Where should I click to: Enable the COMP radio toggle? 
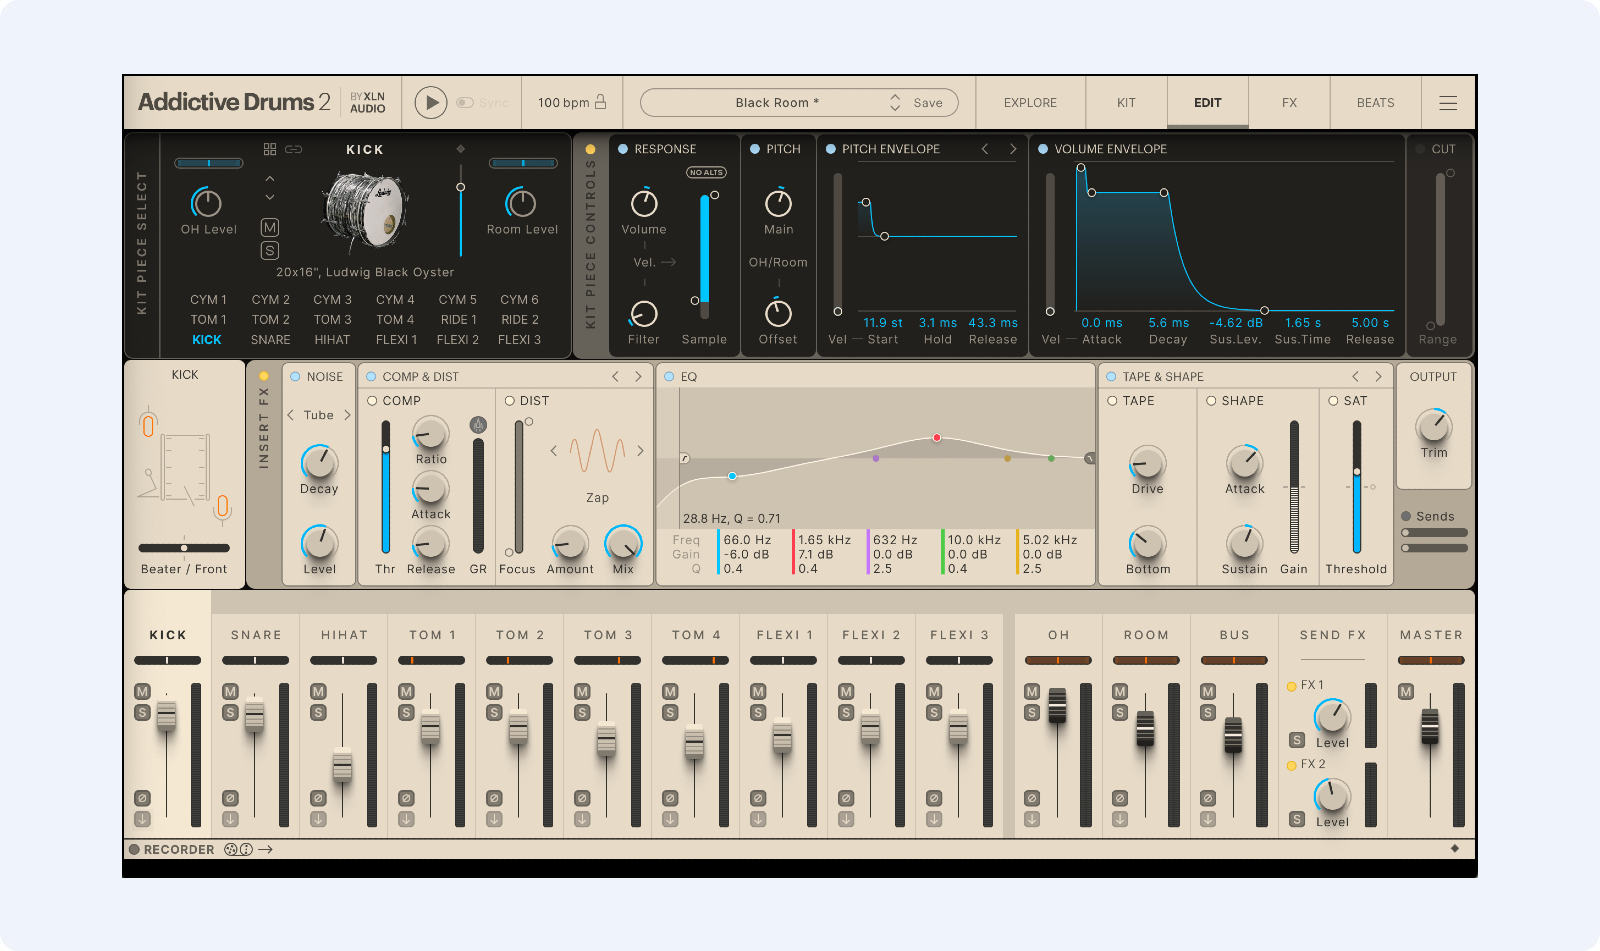pyautogui.click(x=372, y=401)
